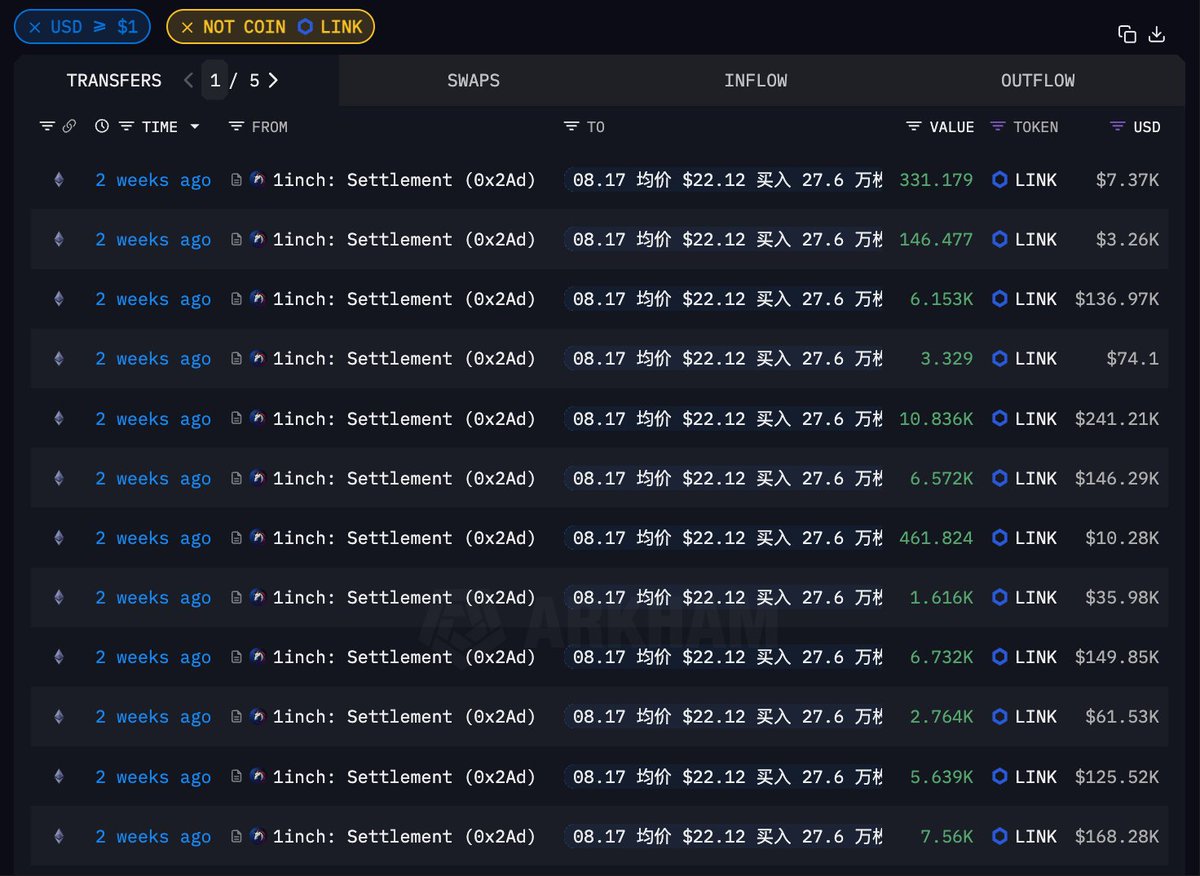Image resolution: width=1200 pixels, height=876 pixels.
Task: Click the value 2.764K
Action: click(941, 717)
